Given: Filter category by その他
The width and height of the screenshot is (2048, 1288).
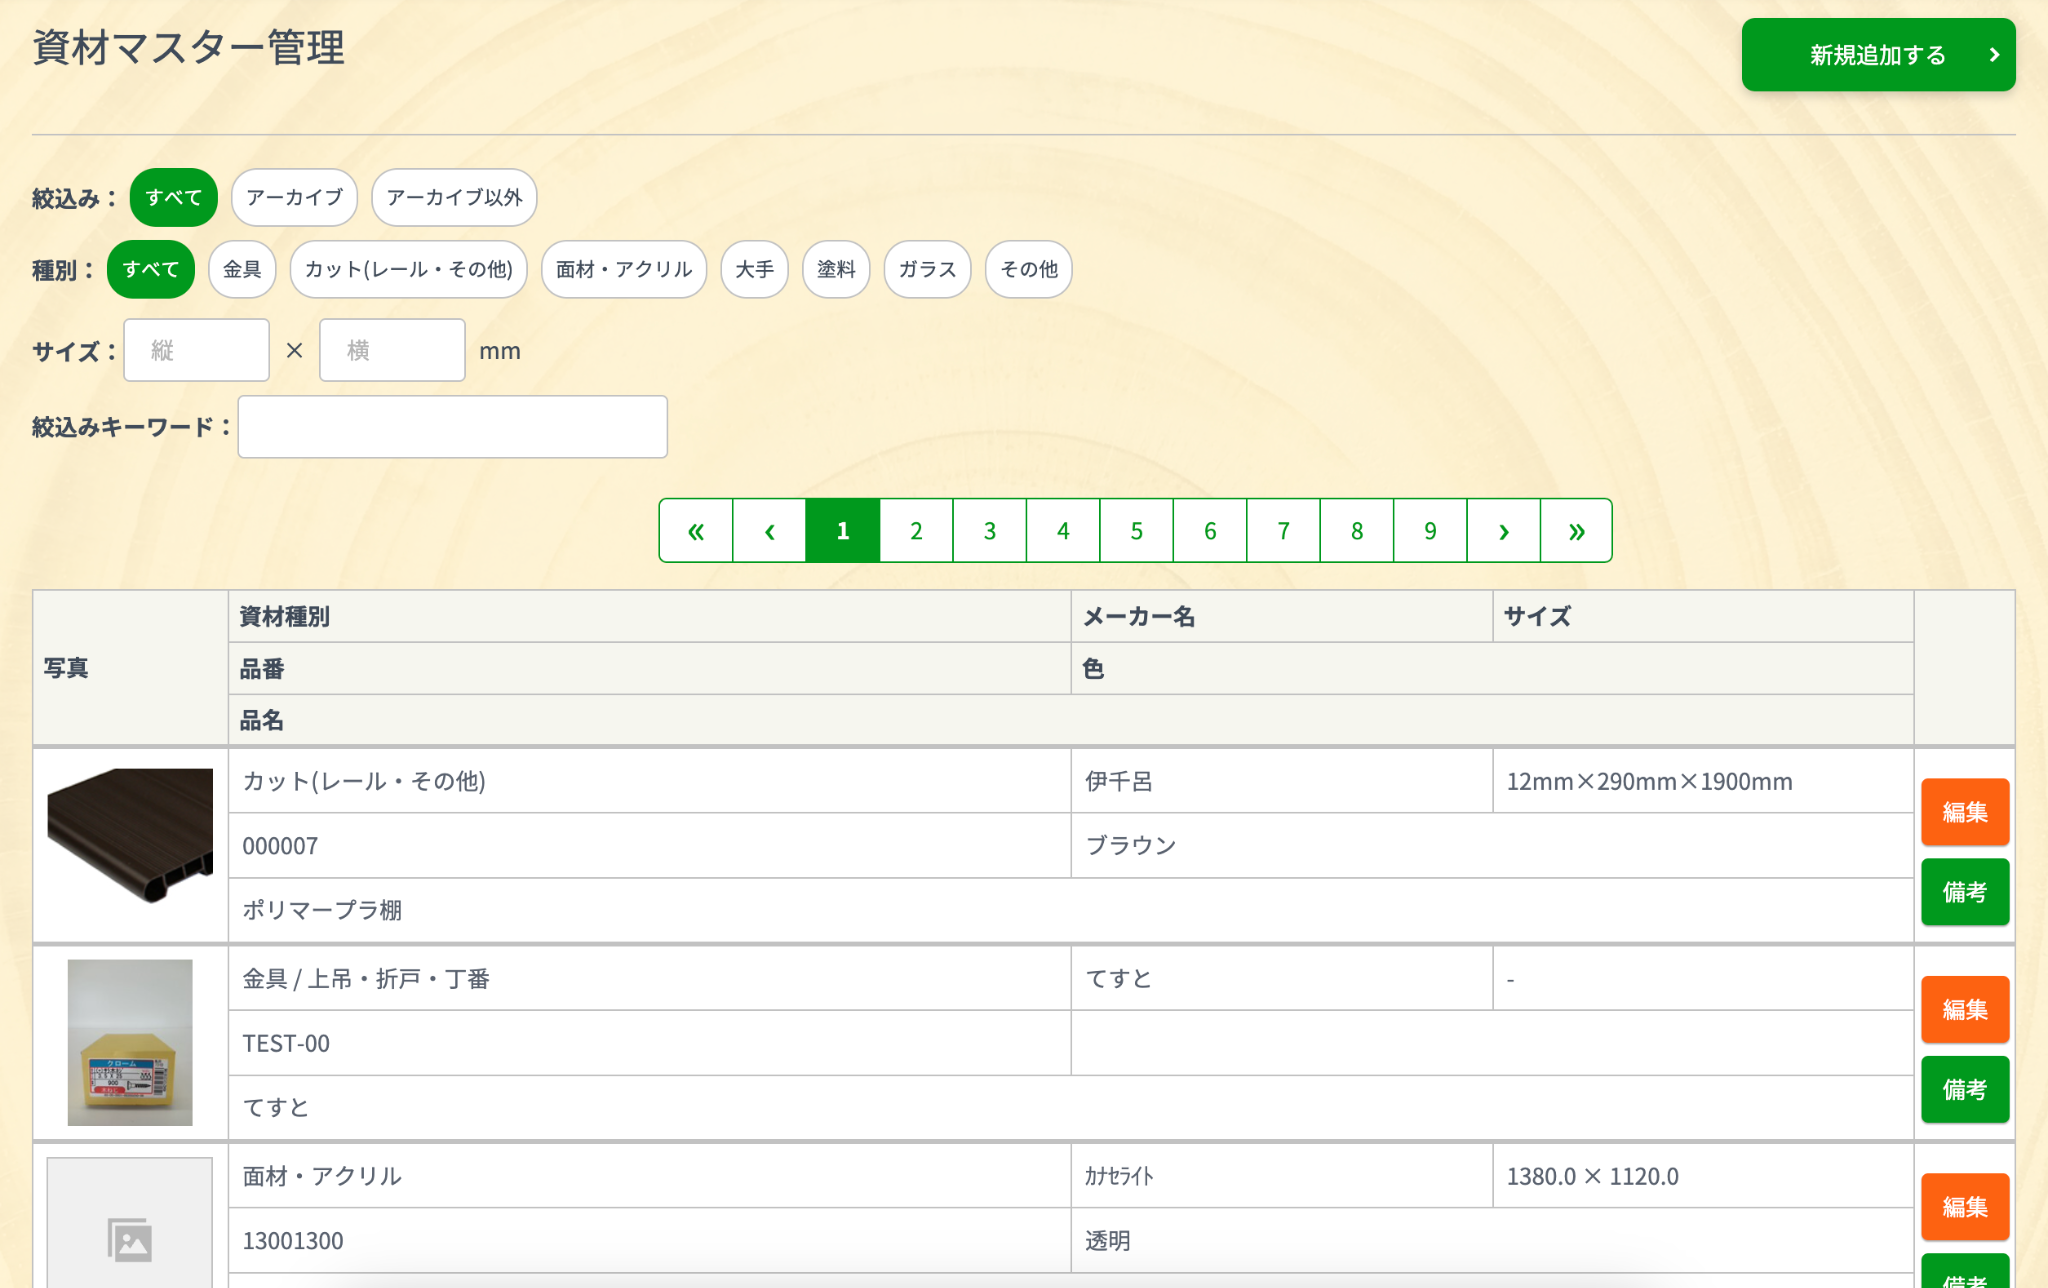Looking at the screenshot, I should [x=1029, y=270].
